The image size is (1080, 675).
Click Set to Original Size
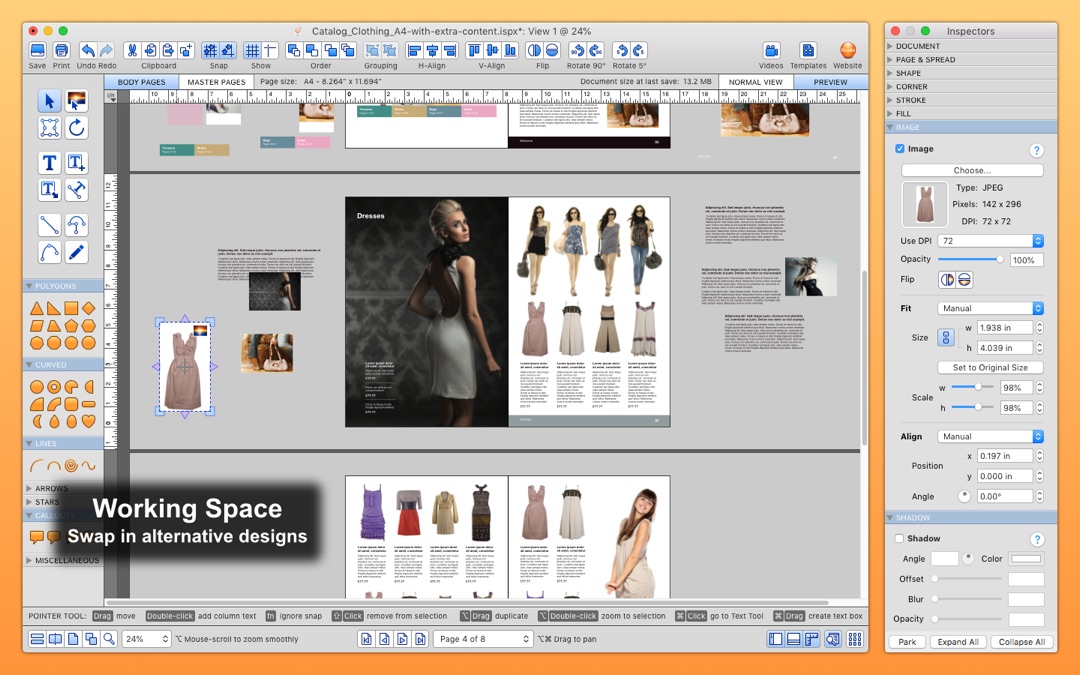coord(990,368)
